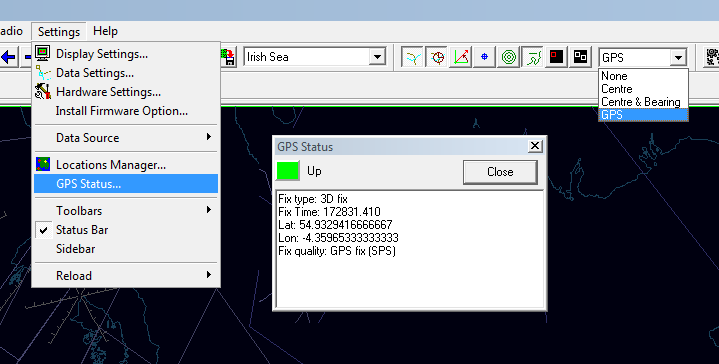Close GPS Status dialog with X button
719x364 pixels.
(x=534, y=146)
